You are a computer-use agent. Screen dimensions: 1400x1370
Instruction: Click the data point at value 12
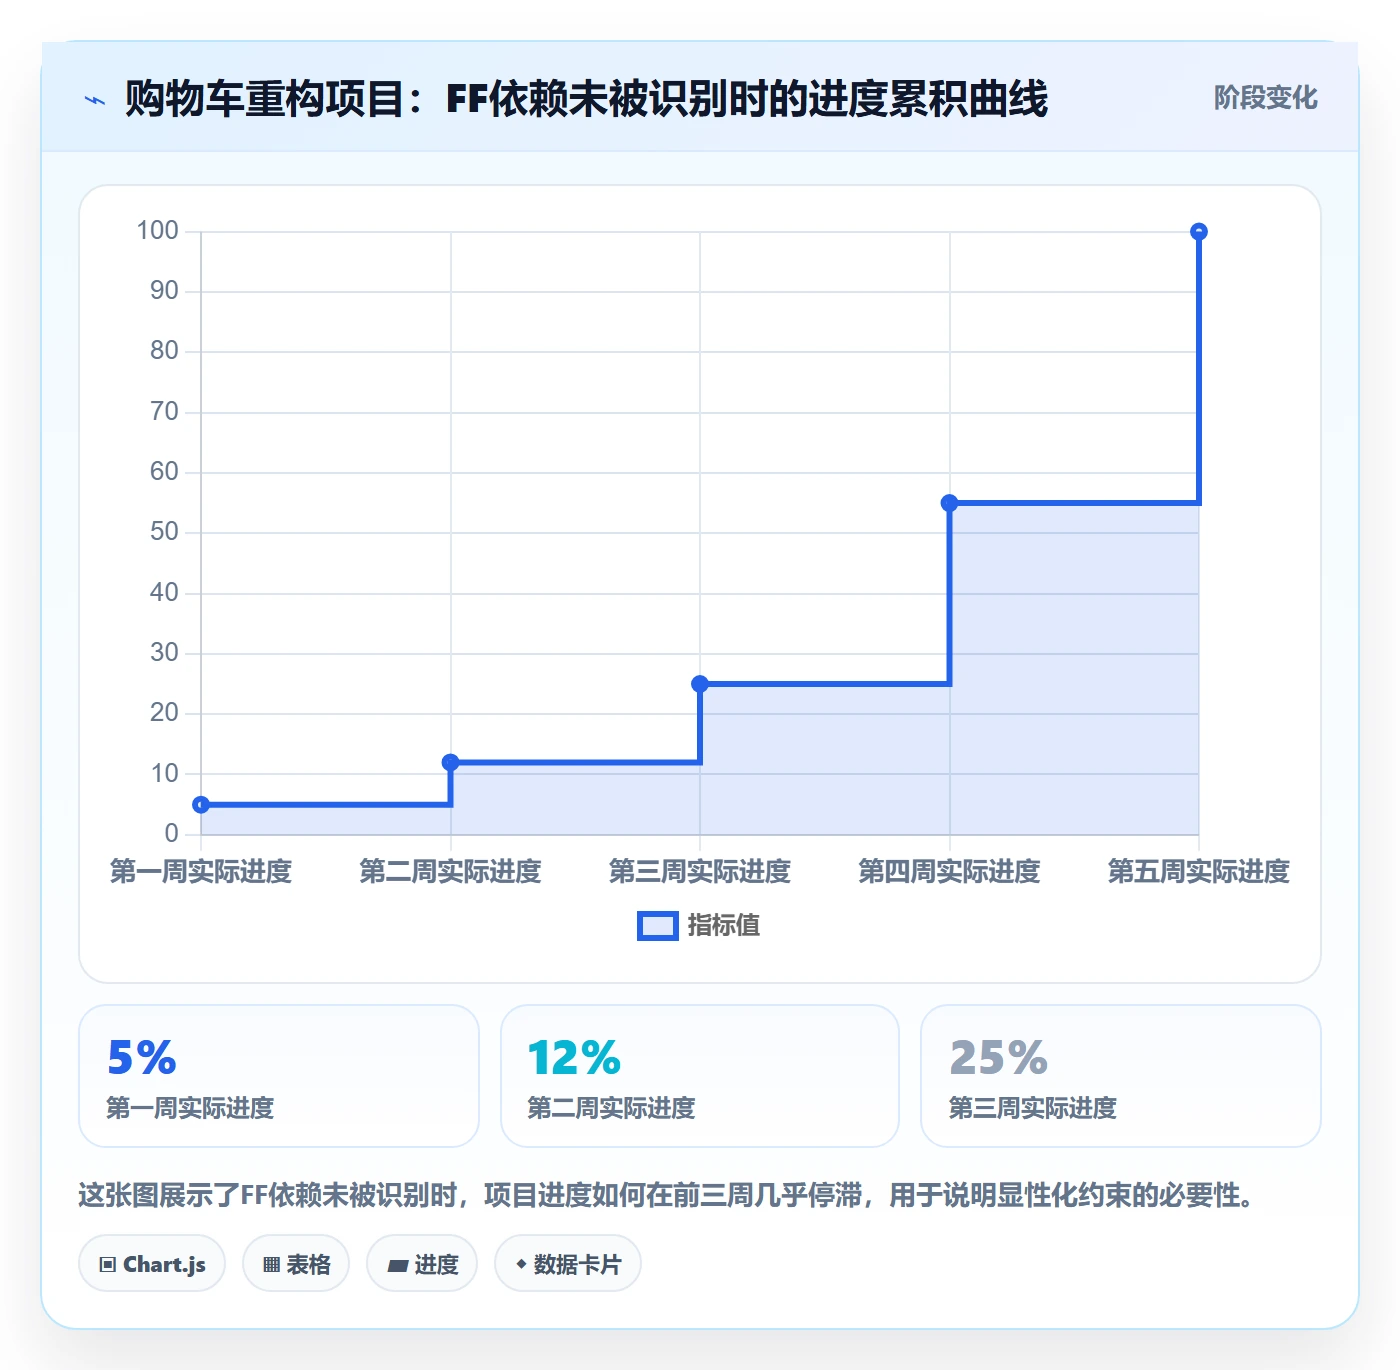(451, 763)
